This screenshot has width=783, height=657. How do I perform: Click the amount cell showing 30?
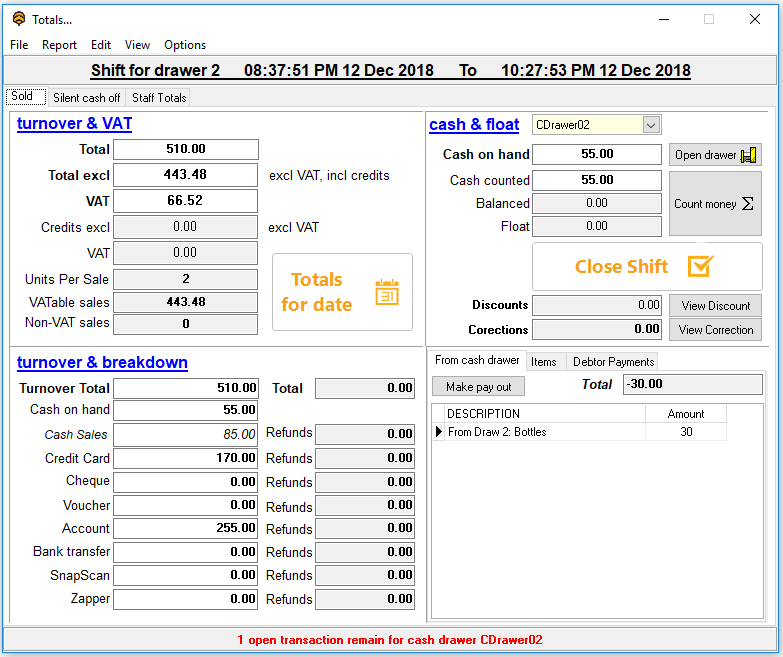coord(686,432)
